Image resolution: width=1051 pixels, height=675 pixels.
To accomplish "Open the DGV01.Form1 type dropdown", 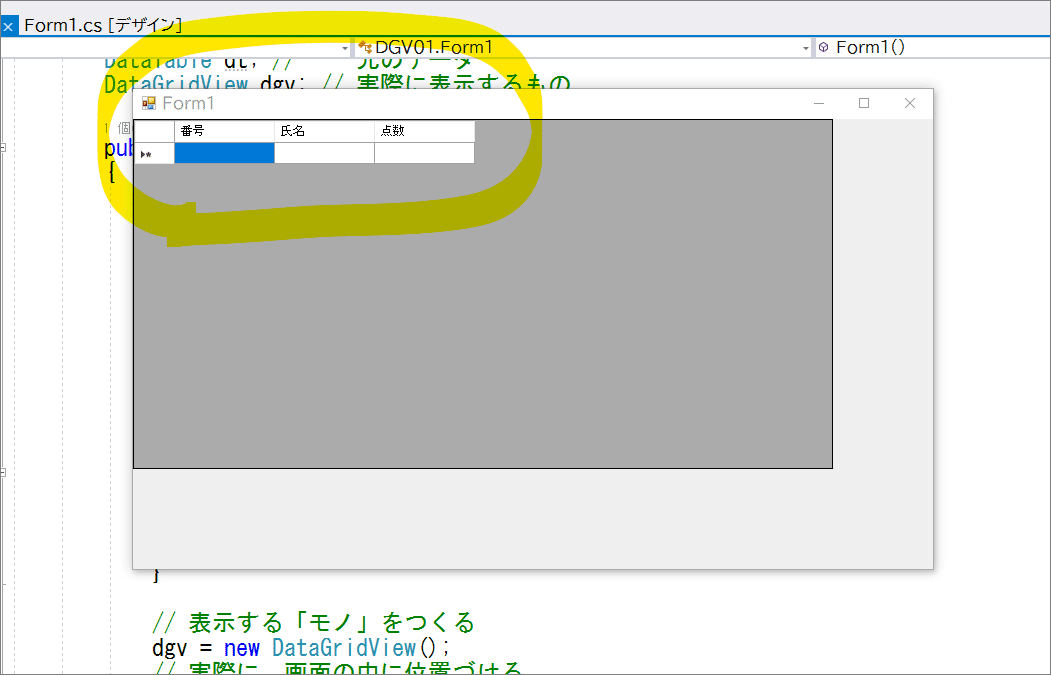I will coord(806,46).
